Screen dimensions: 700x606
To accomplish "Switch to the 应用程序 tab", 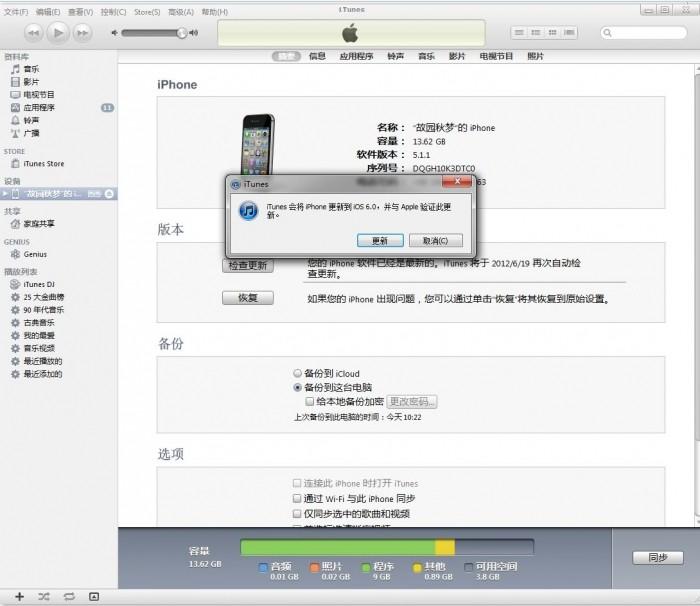I will [356, 57].
